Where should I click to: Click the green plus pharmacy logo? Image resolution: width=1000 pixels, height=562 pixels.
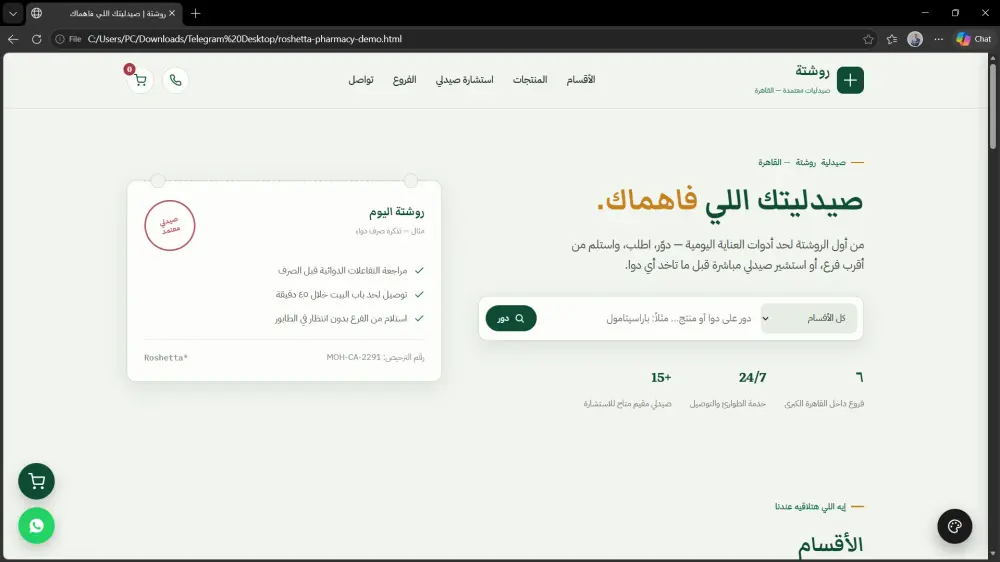850,80
